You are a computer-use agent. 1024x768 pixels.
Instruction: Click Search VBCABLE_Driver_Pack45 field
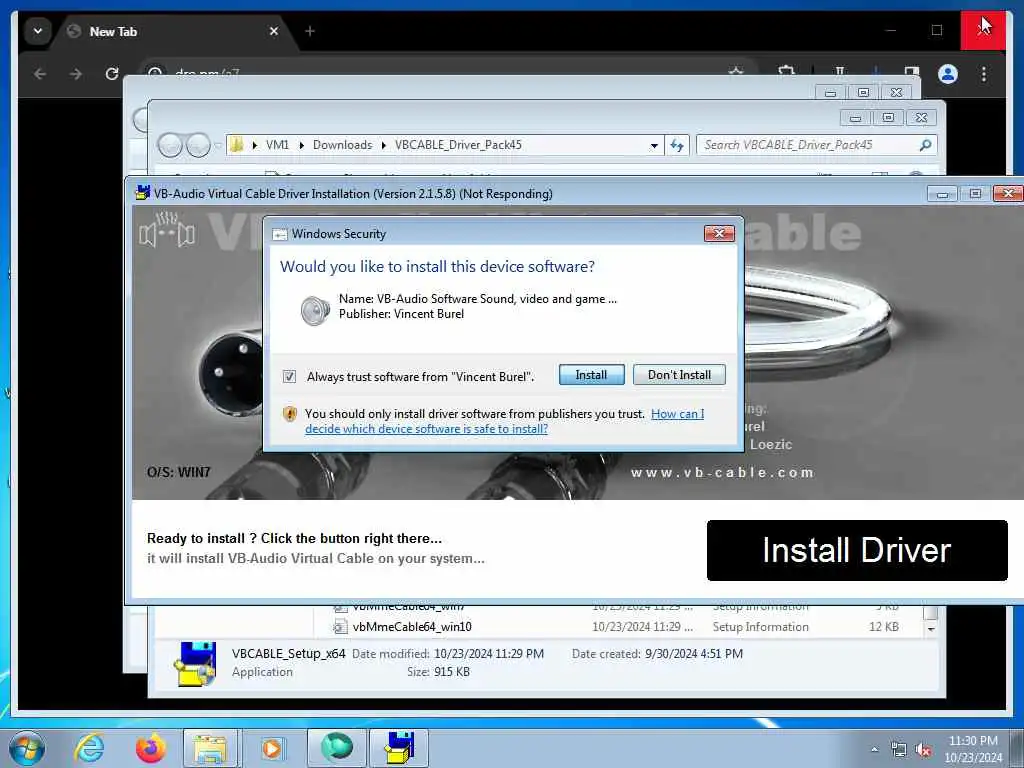click(816, 145)
